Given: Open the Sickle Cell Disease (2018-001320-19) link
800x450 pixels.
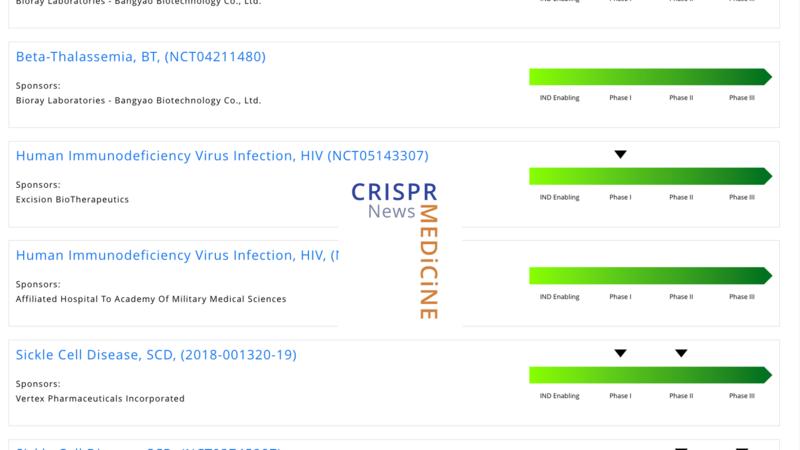Looking at the screenshot, I should click(x=156, y=355).
